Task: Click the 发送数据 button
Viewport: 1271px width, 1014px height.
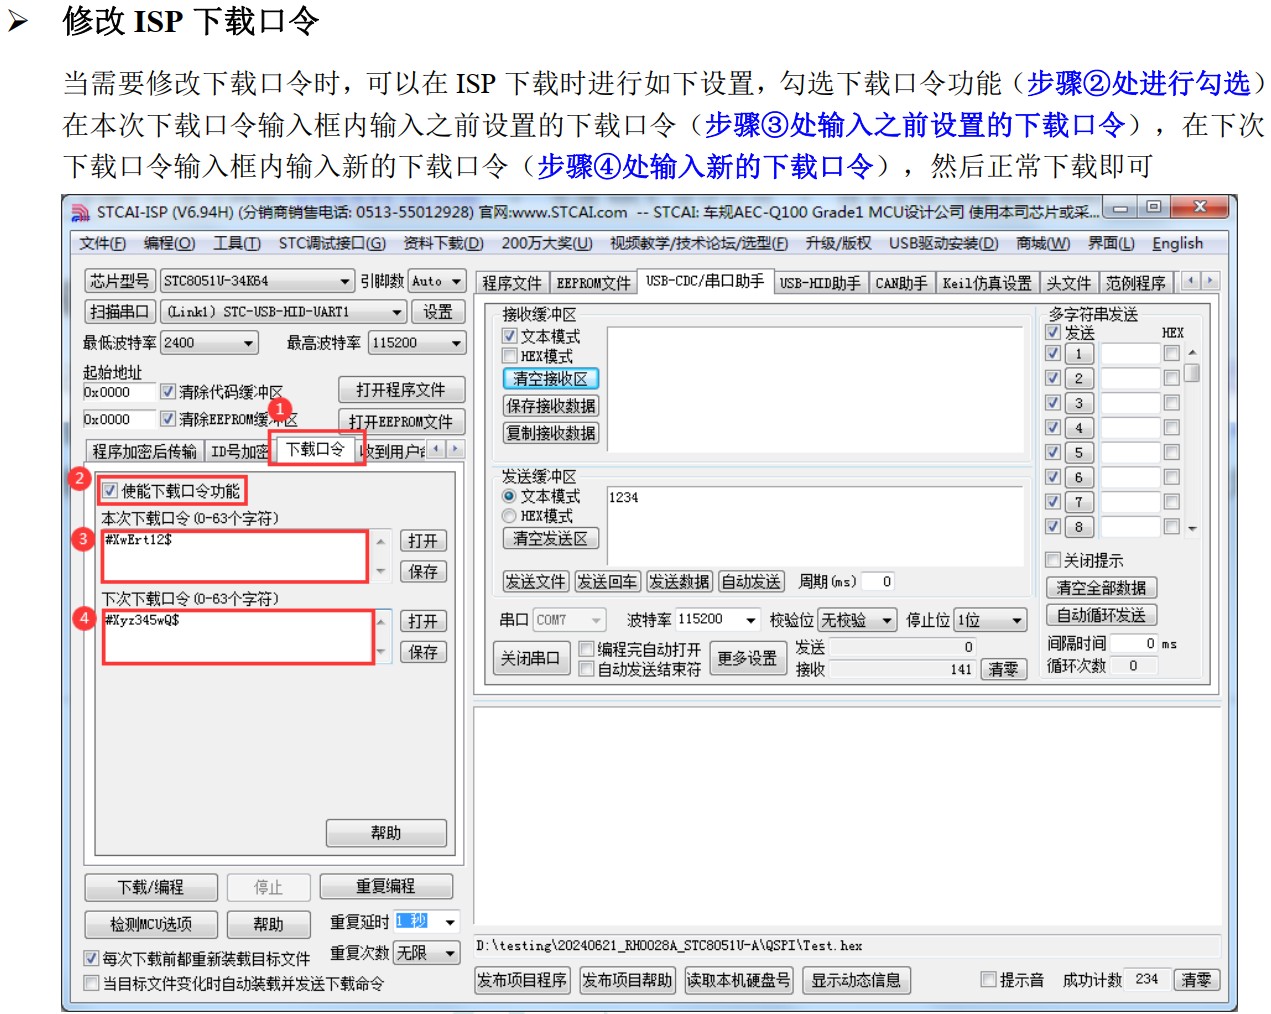Action: (679, 581)
